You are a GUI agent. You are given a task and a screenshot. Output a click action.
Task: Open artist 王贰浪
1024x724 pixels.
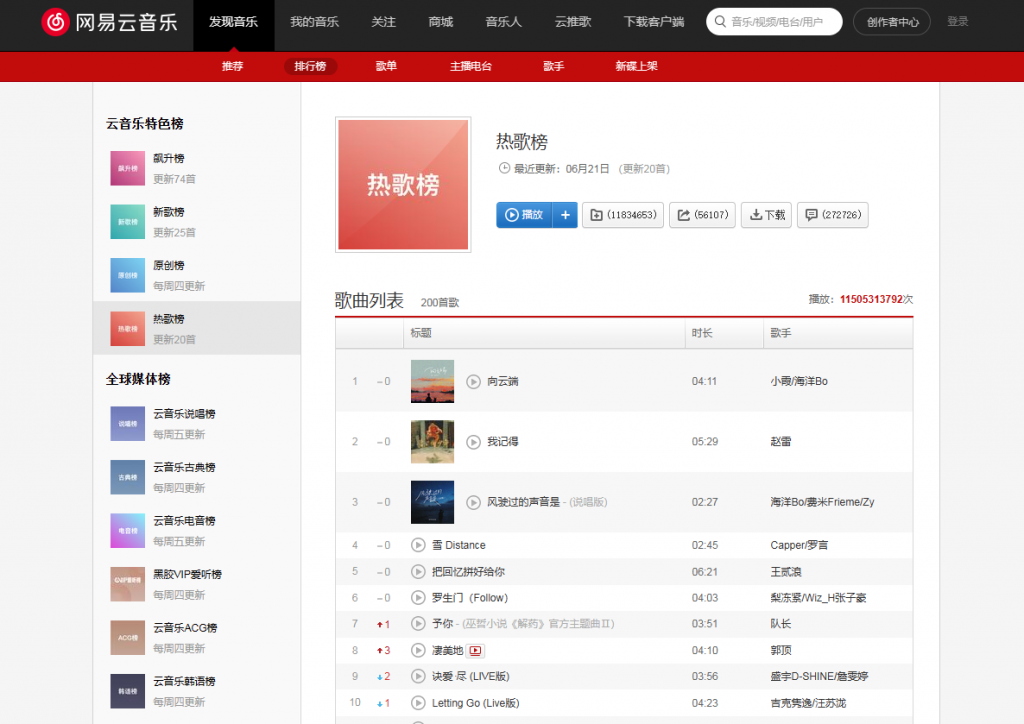click(x=786, y=572)
